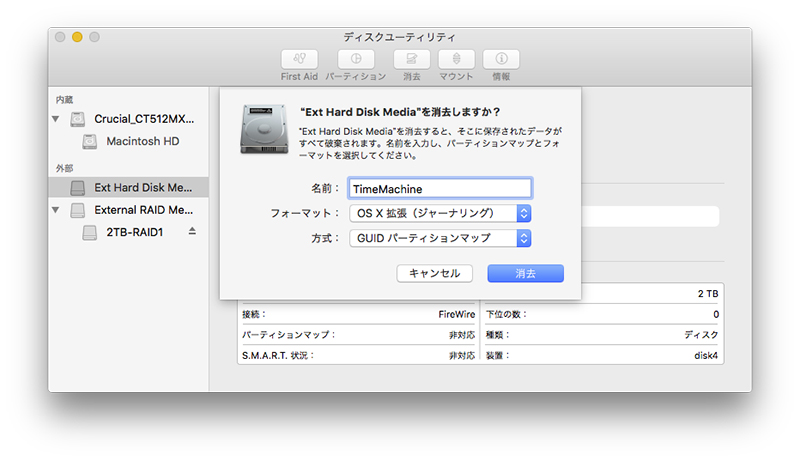This screenshot has width=800, height=461.
Task: Open the 情報 toolbar icon
Action: [x=501, y=59]
